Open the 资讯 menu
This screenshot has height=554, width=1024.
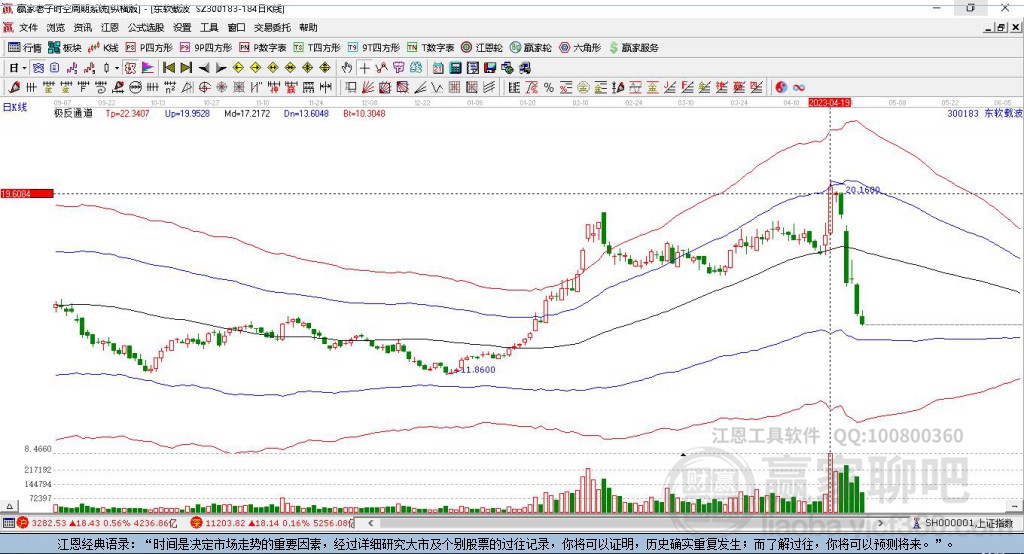click(83, 27)
